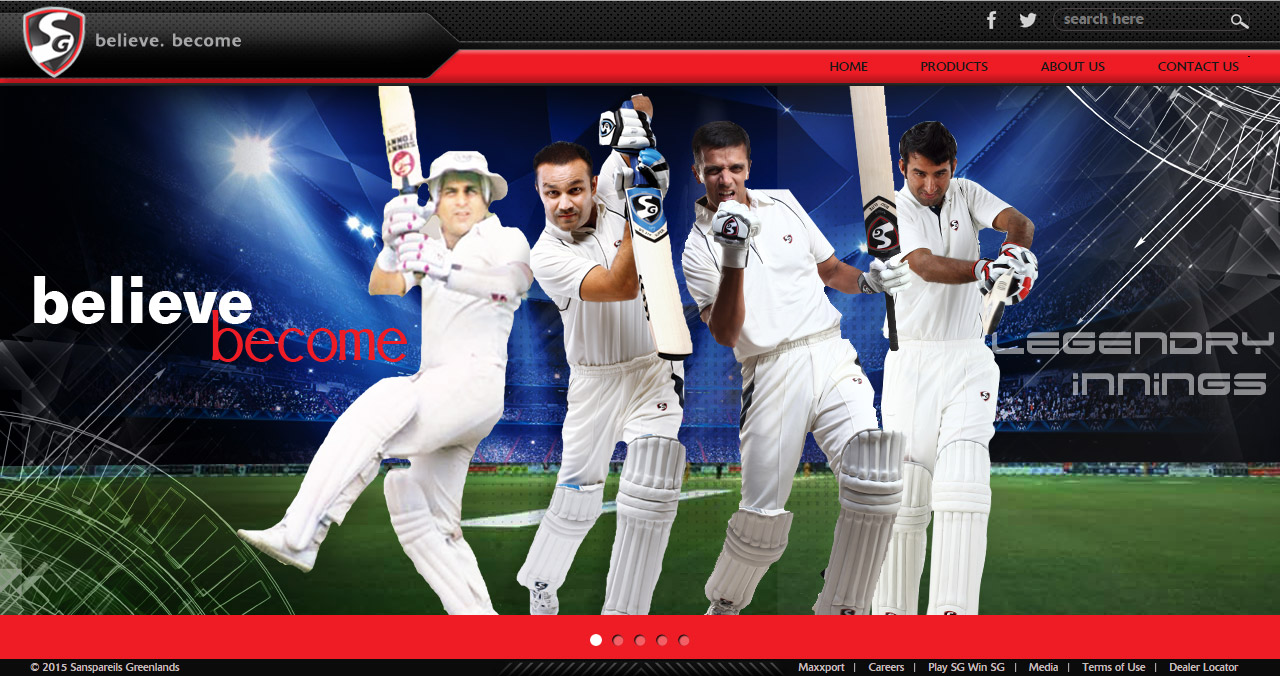The height and width of the screenshot is (676, 1280).
Task: Click the SG shield logo
Action: (x=54, y=41)
